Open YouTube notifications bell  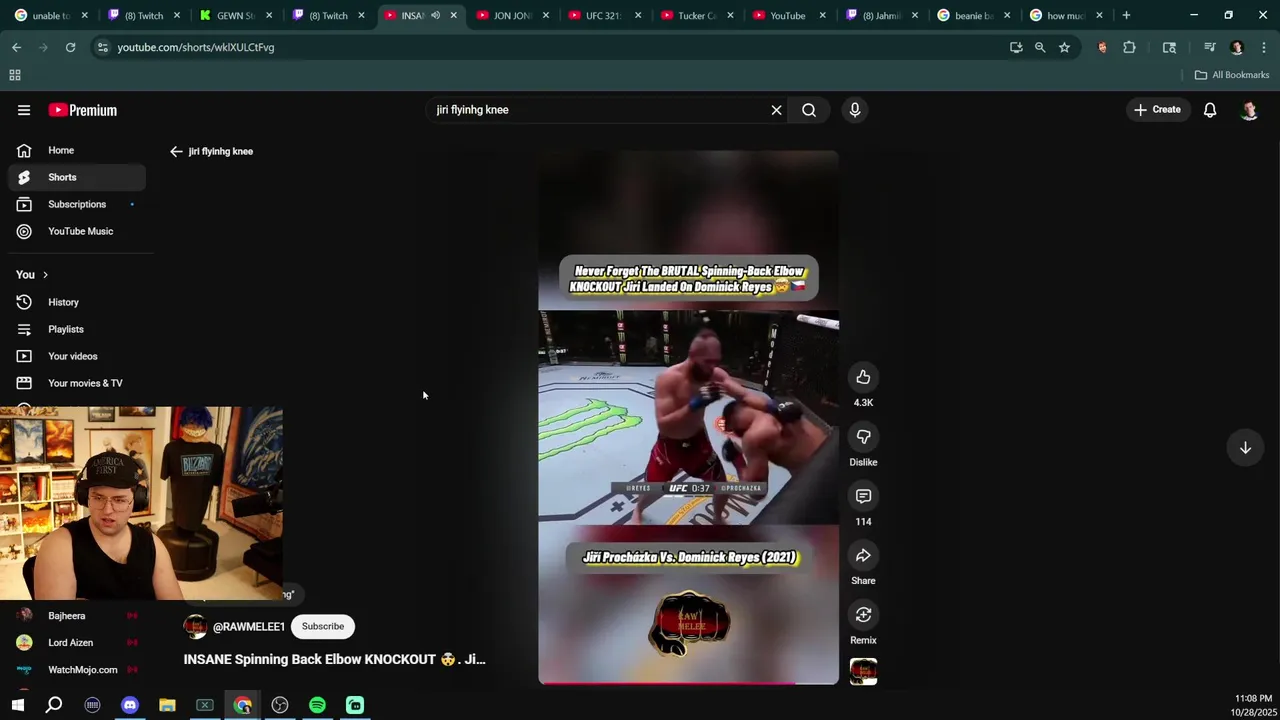pos(1210,110)
